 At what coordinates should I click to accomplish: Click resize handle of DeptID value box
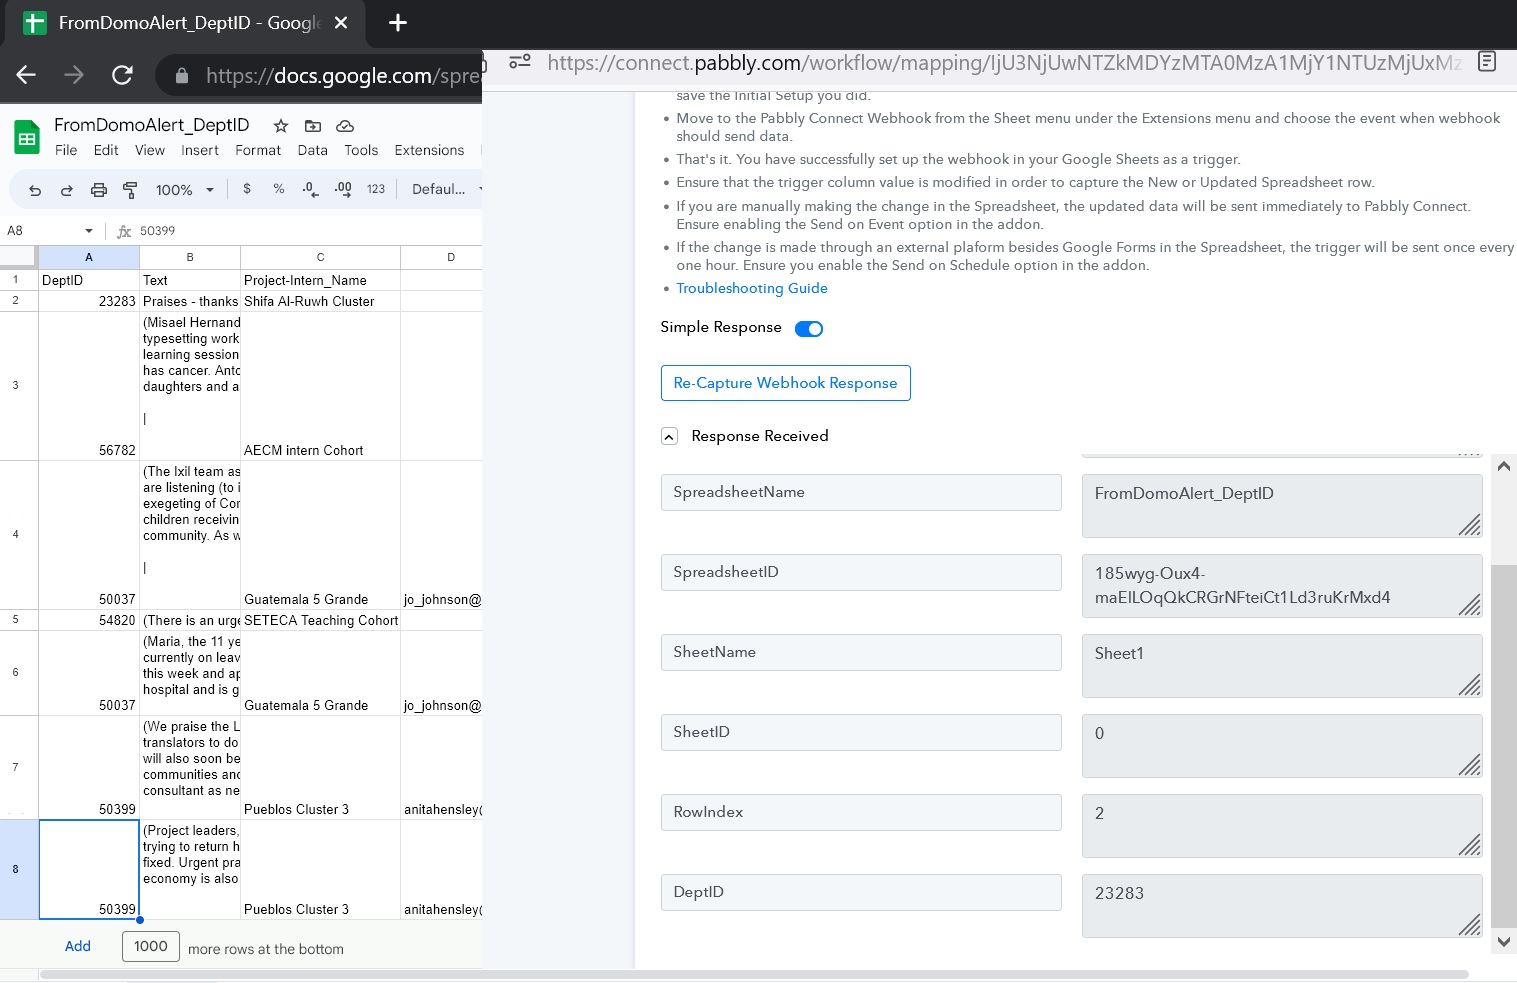click(x=1469, y=924)
